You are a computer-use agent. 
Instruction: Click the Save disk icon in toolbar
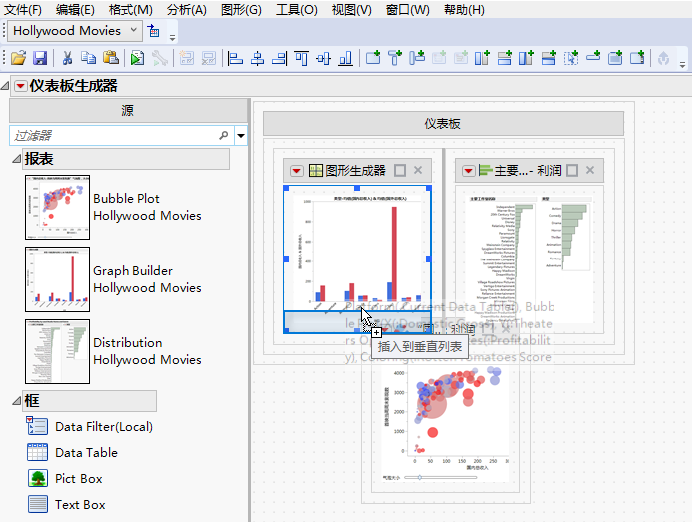pos(40,59)
